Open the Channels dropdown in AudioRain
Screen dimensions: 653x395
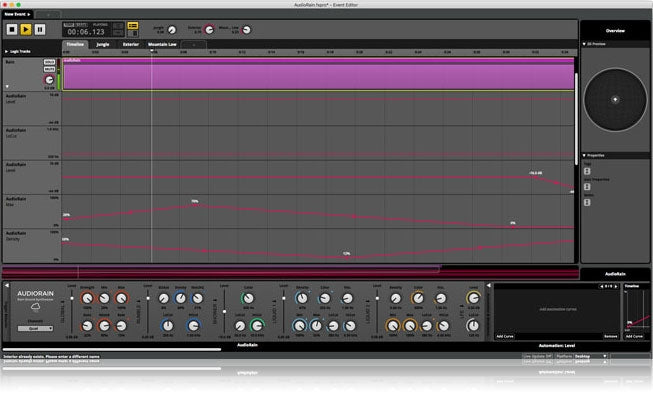click(x=35, y=328)
